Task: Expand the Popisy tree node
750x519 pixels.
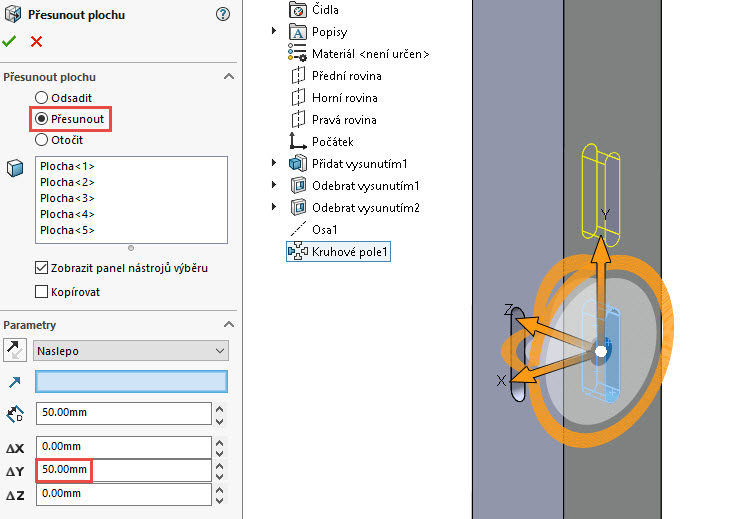Action: click(274, 31)
